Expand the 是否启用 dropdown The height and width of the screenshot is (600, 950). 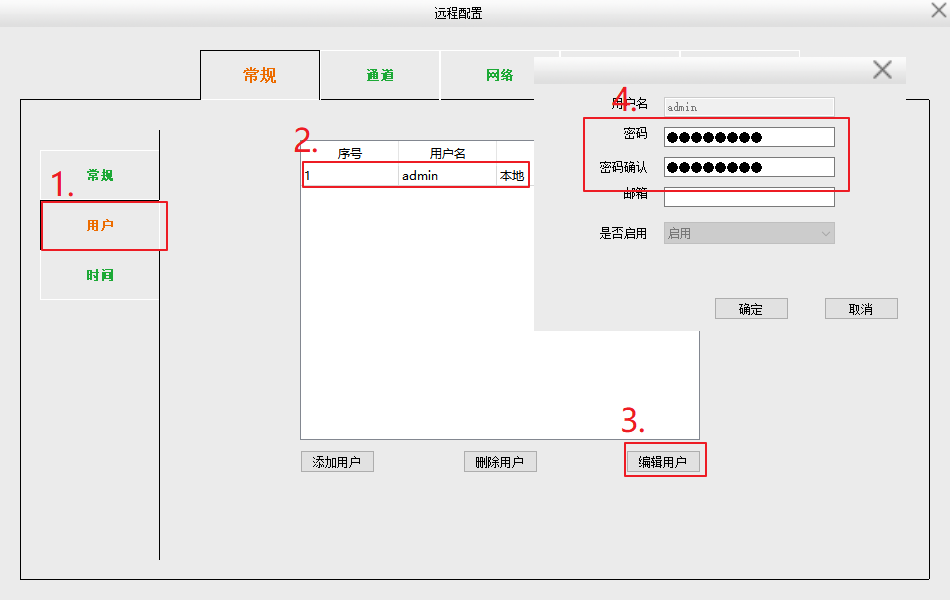749,233
